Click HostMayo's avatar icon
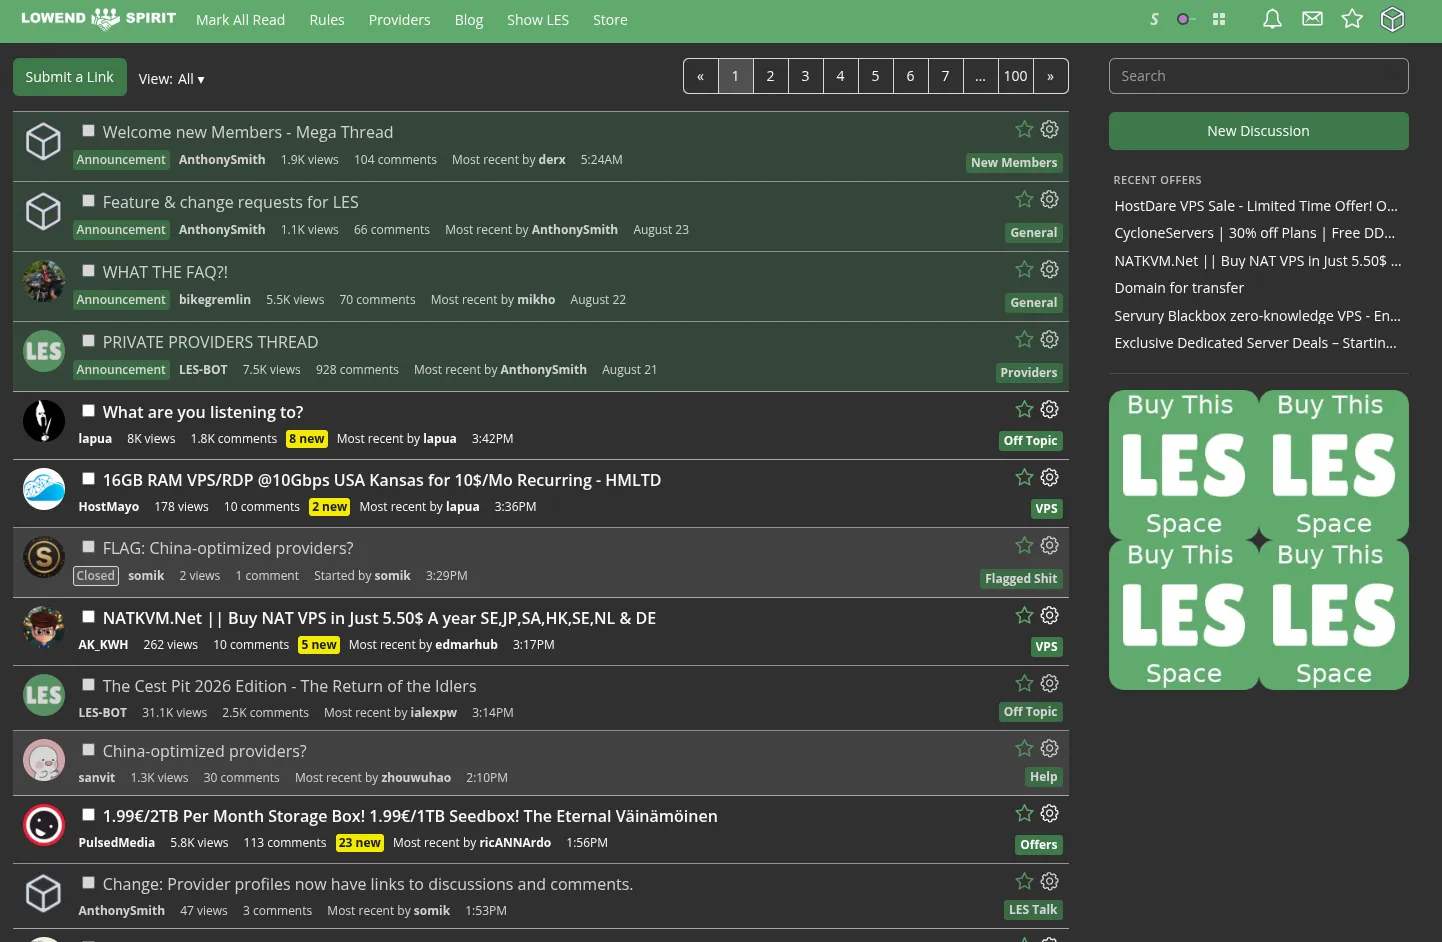The image size is (1442, 942). tap(44, 489)
